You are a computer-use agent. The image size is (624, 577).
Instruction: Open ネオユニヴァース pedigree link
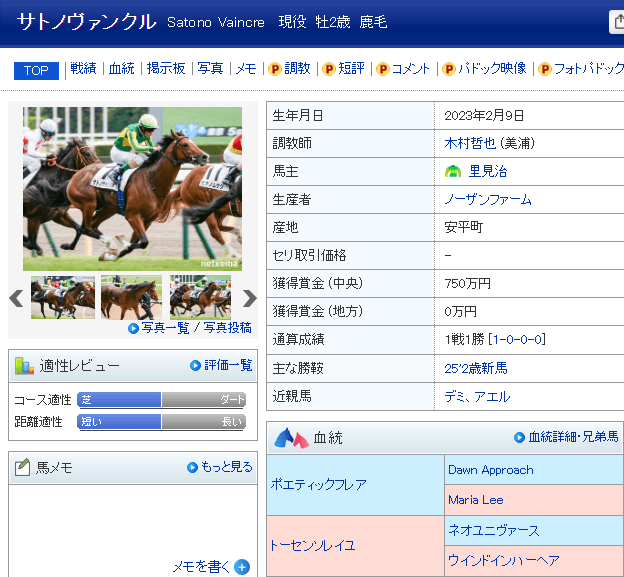click(494, 530)
